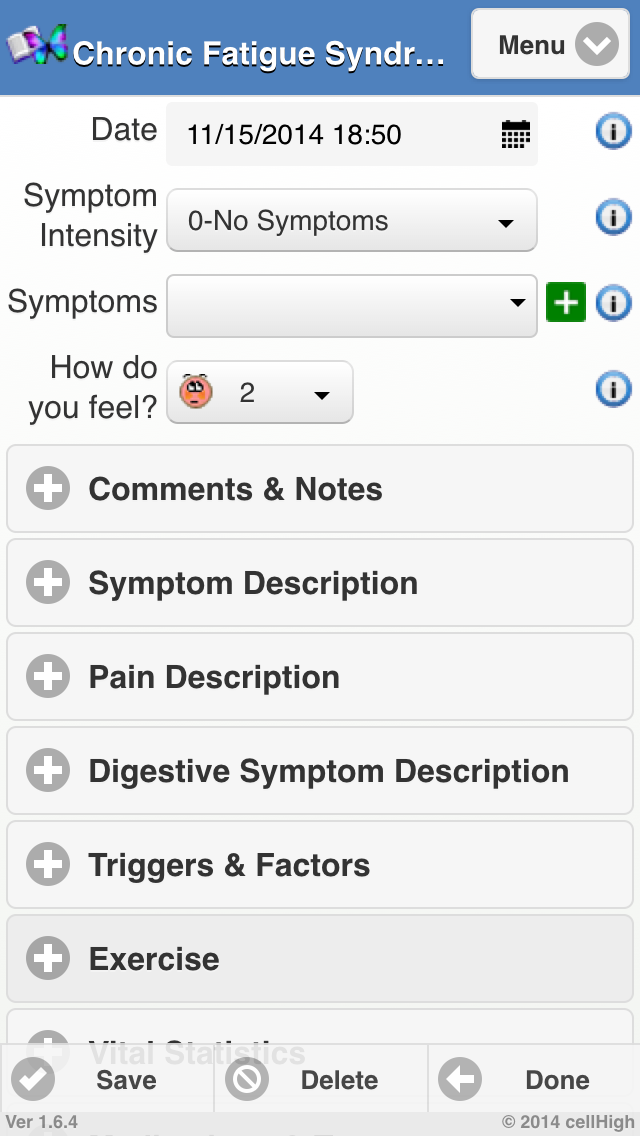Expand the Comments & Notes section
The image size is (640, 1136).
tap(320, 489)
